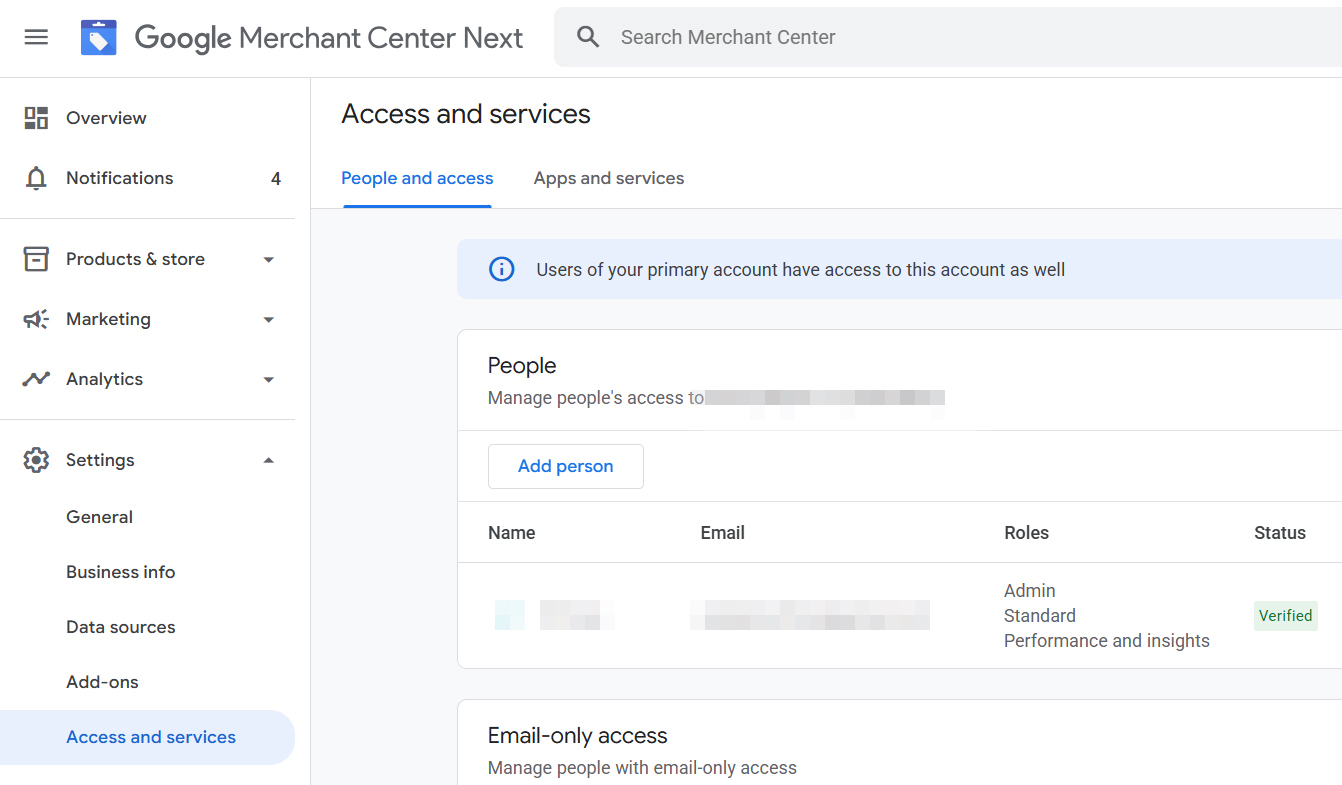Open the Data sources settings page
This screenshot has width=1342, height=785.
(120, 626)
